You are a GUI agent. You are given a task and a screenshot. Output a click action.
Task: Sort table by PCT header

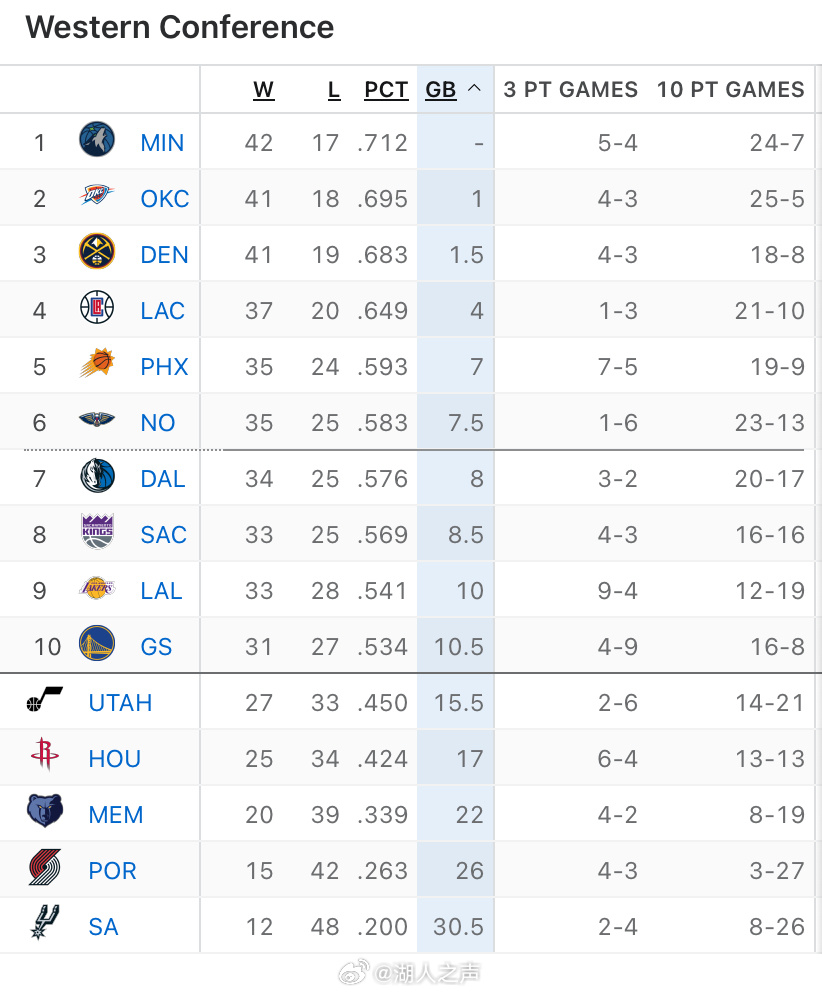click(x=386, y=90)
